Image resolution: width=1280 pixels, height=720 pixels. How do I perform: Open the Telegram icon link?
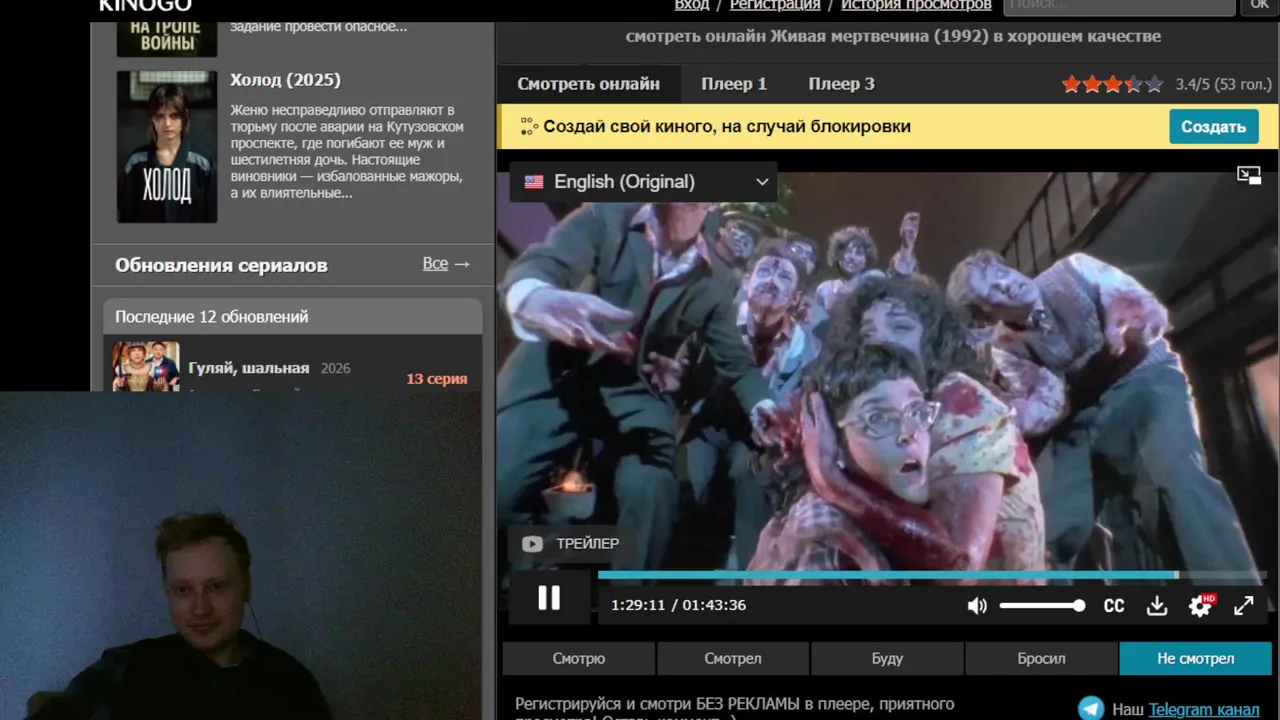point(1091,708)
